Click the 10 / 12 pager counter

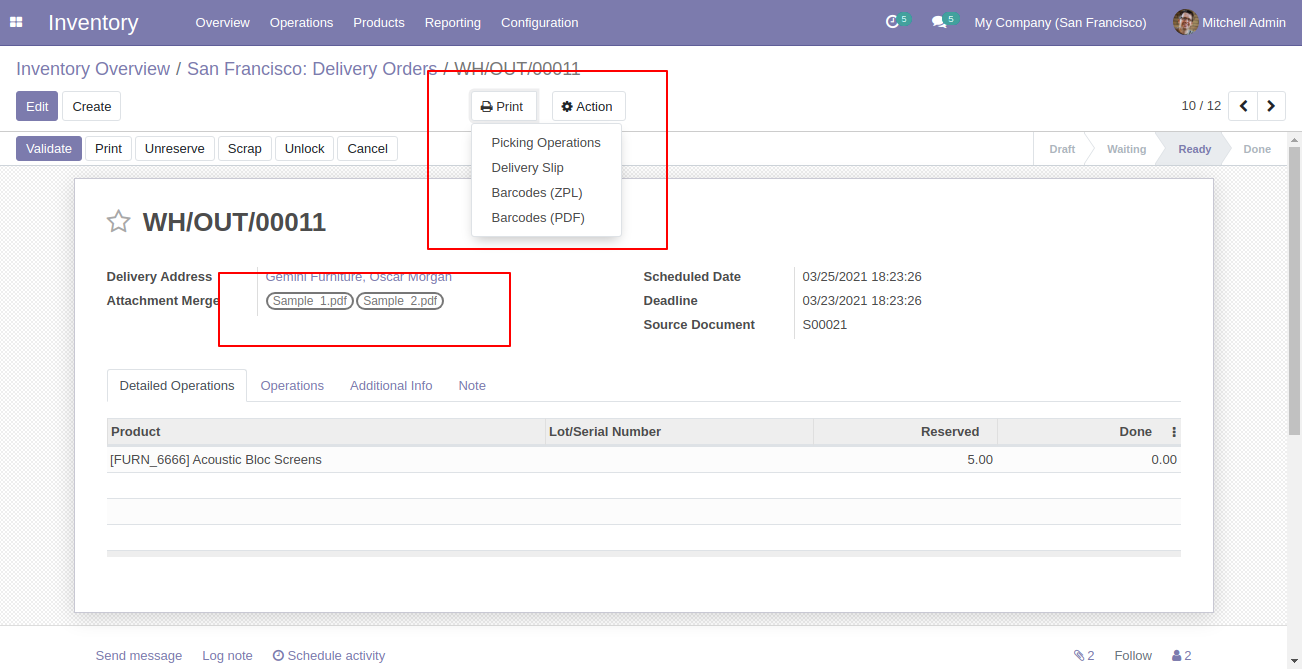tap(1201, 106)
